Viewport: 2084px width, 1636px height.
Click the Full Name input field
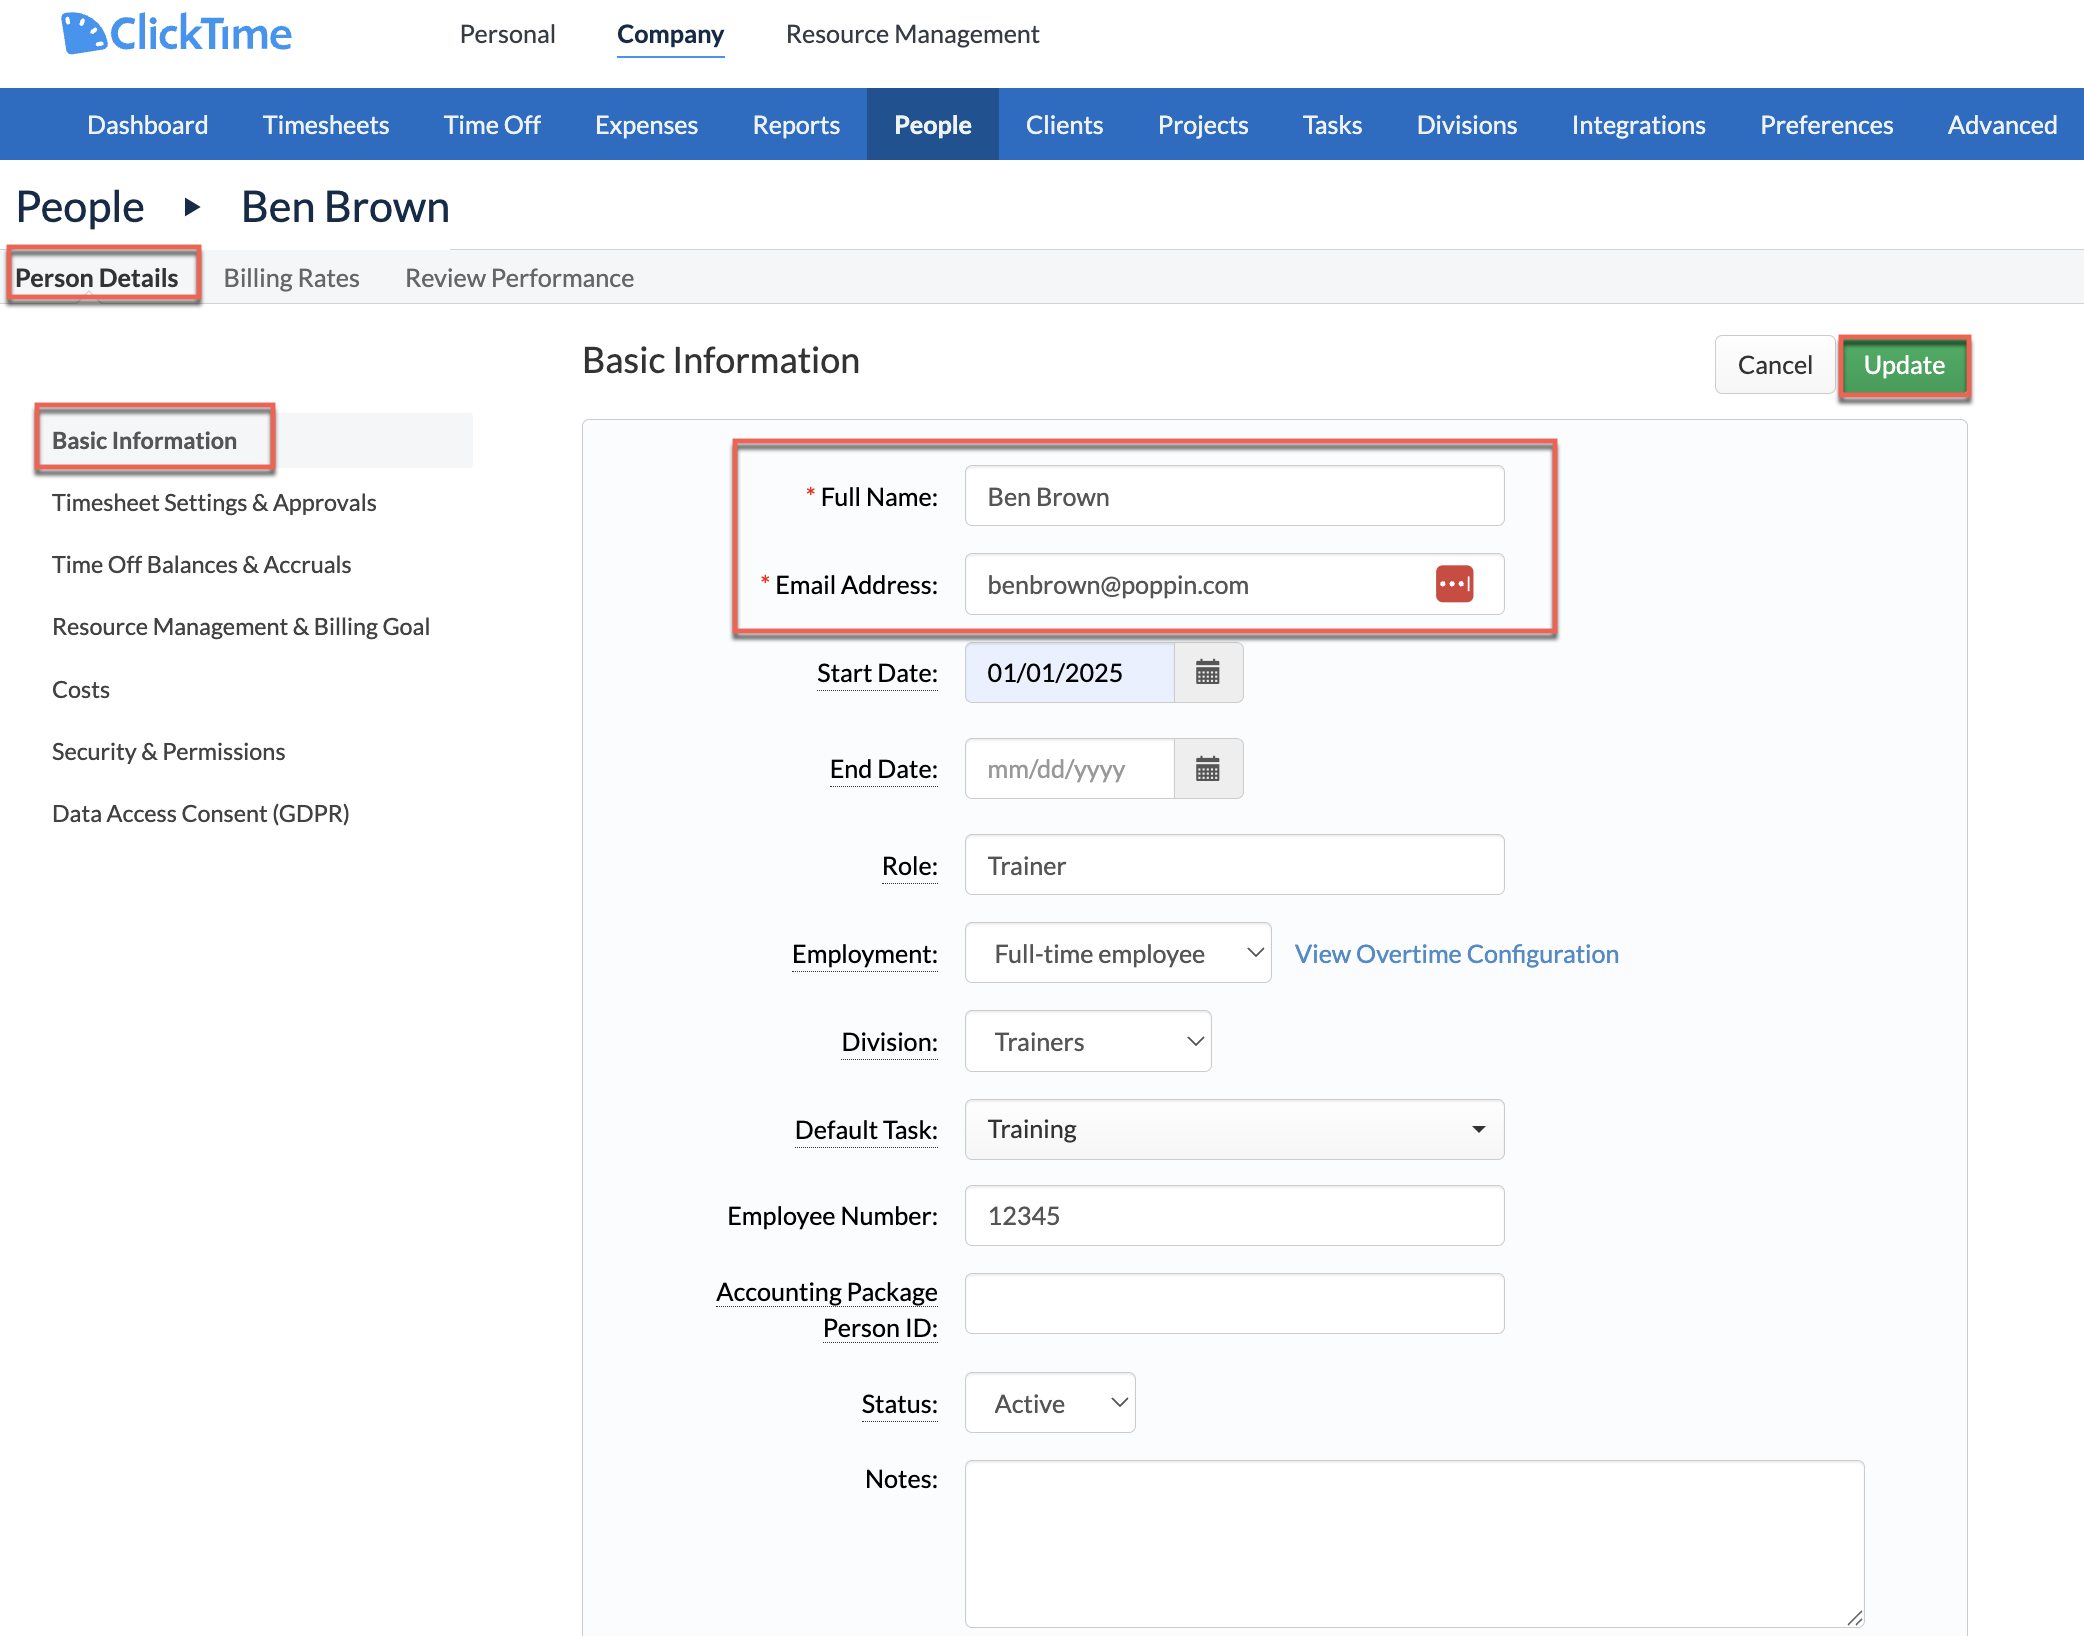(x=1234, y=497)
